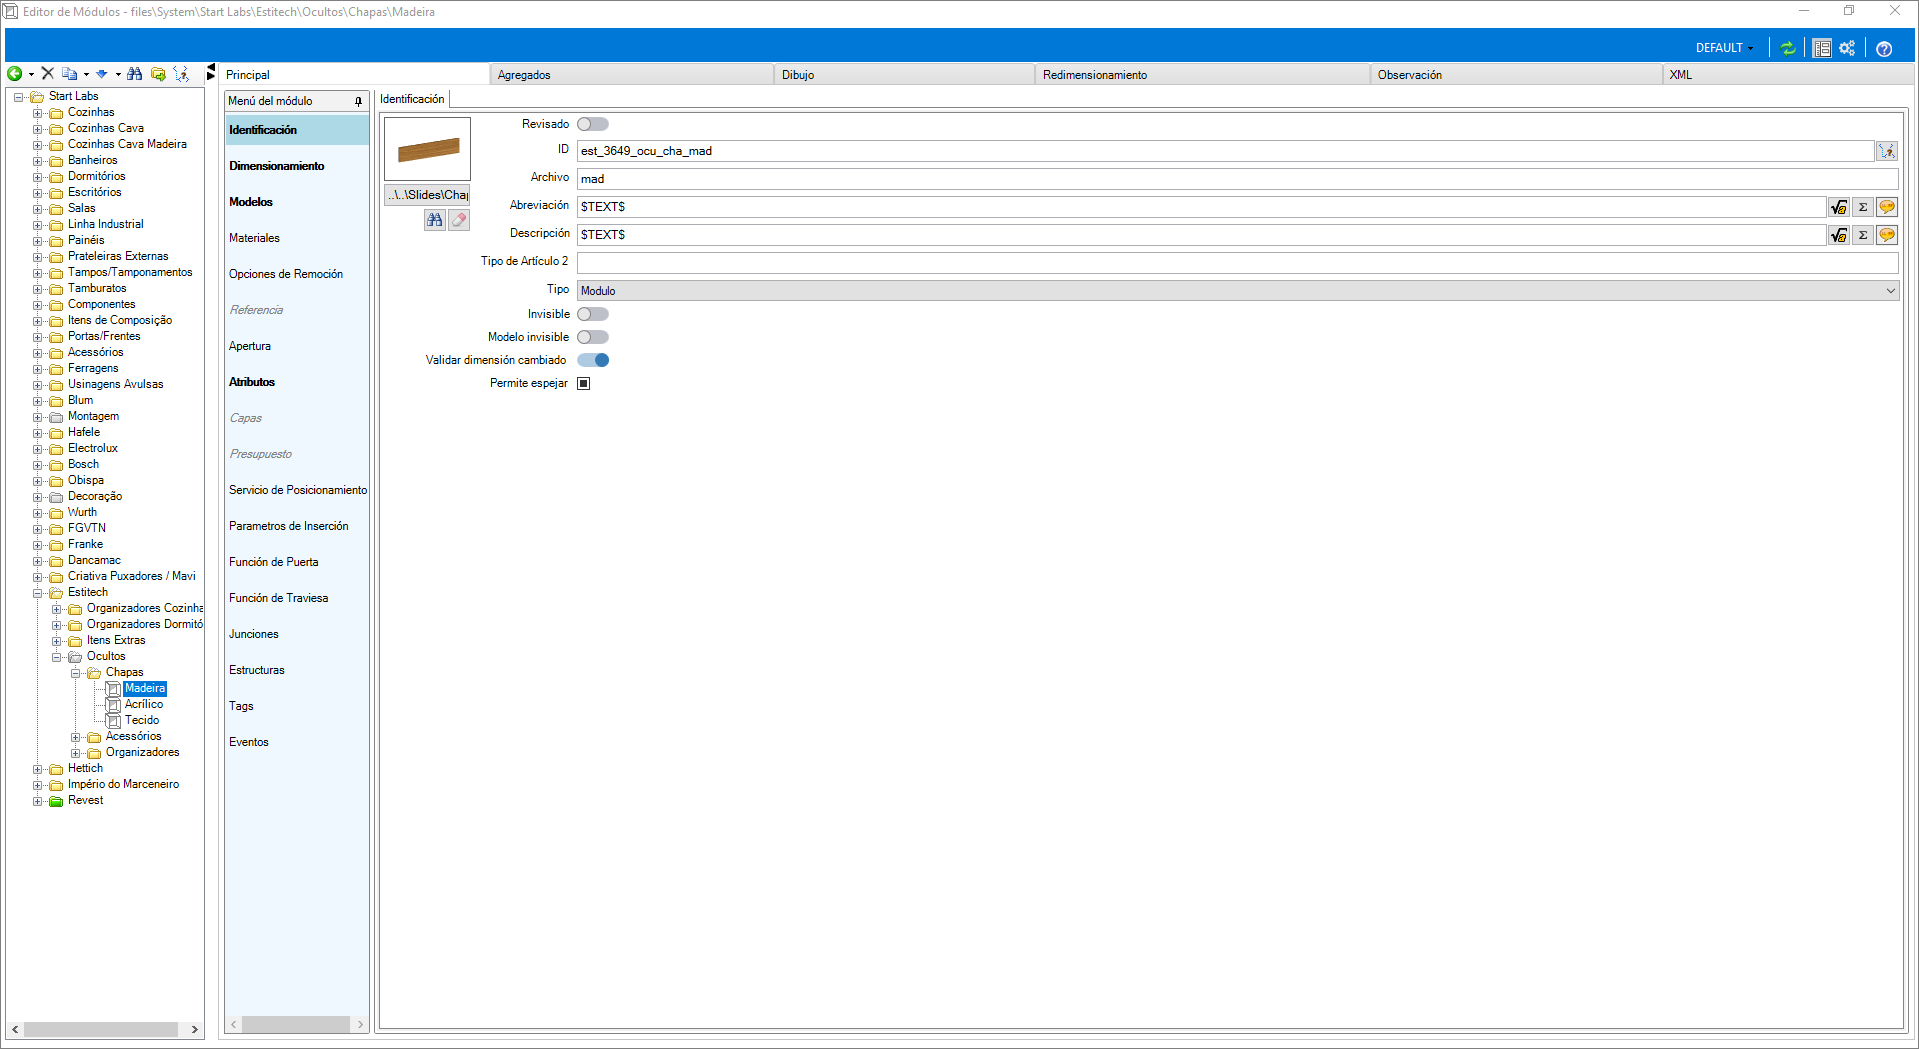Image resolution: width=1919 pixels, height=1049 pixels.
Task: Select the Acrílico tree item
Action: (x=144, y=705)
